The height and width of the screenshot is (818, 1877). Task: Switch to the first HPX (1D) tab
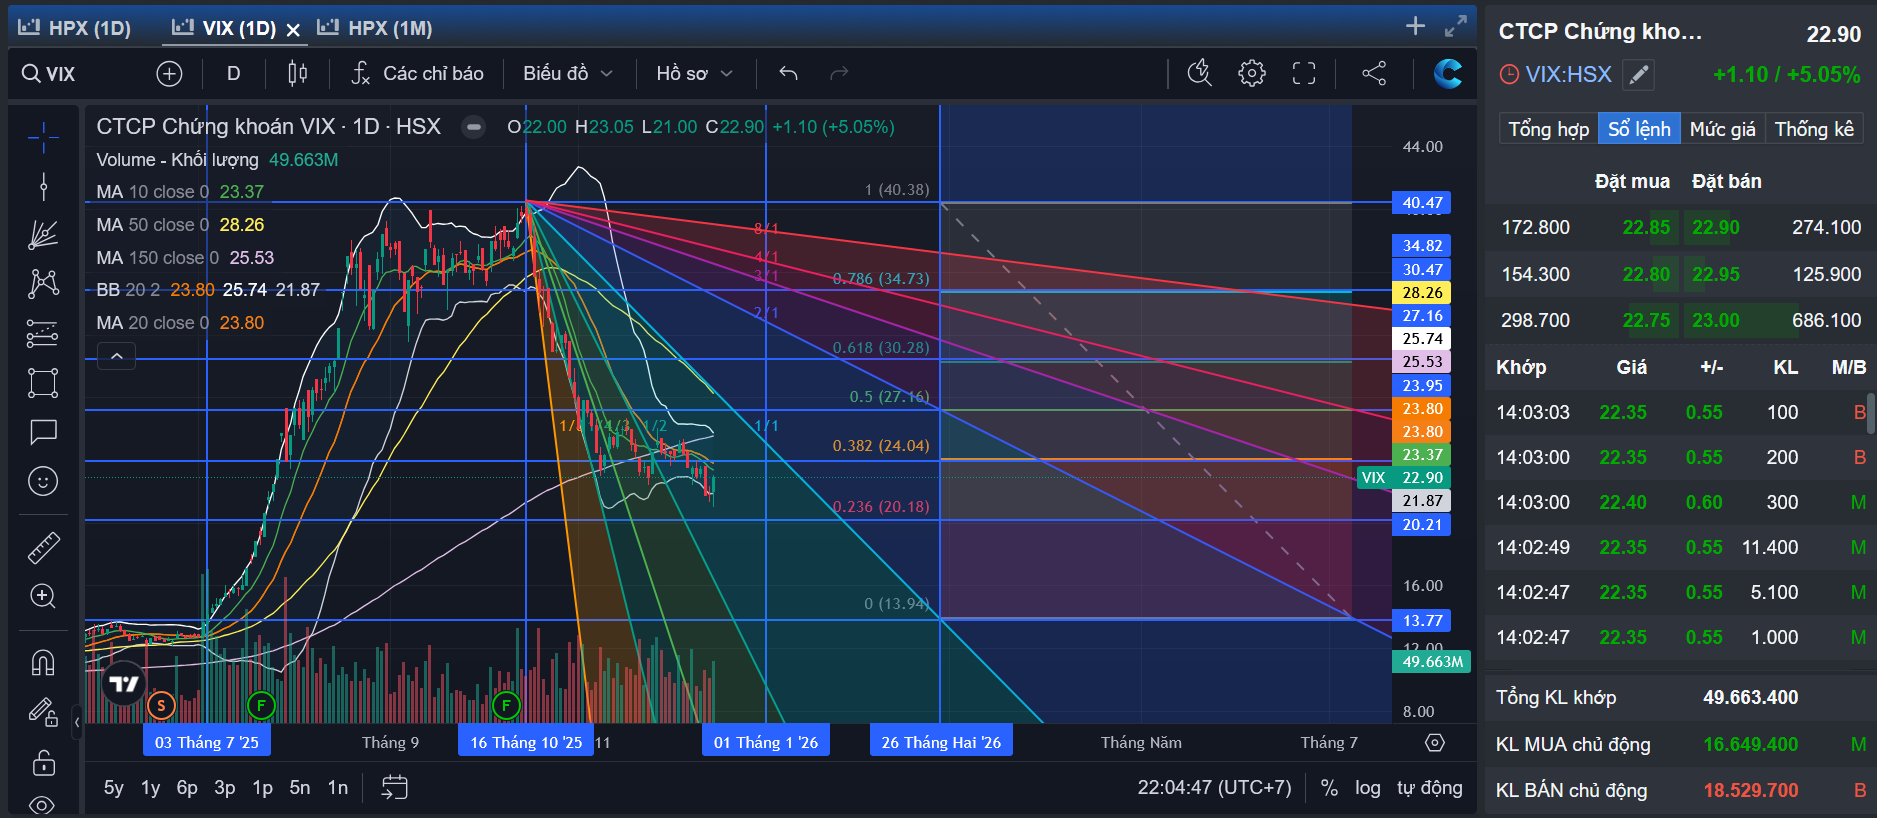tap(75, 28)
